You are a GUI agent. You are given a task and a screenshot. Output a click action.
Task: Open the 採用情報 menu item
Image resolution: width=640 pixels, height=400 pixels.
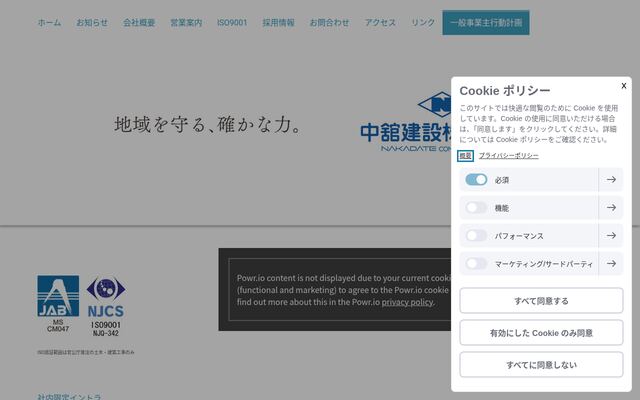click(x=278, y=22)
